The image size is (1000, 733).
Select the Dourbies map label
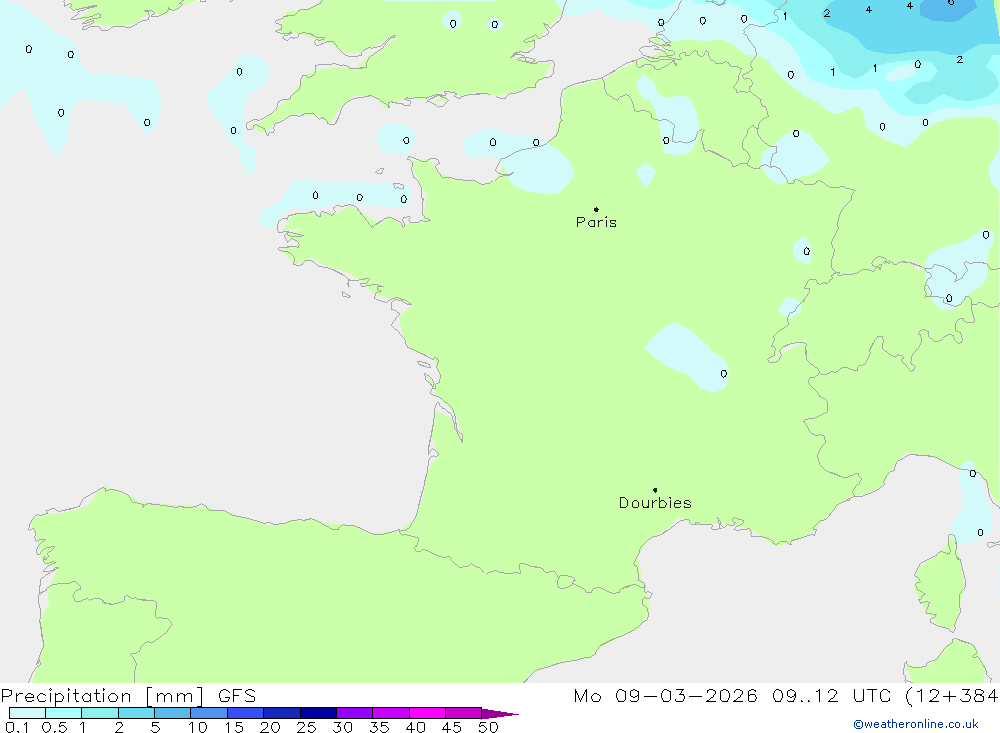click(655, 503)
